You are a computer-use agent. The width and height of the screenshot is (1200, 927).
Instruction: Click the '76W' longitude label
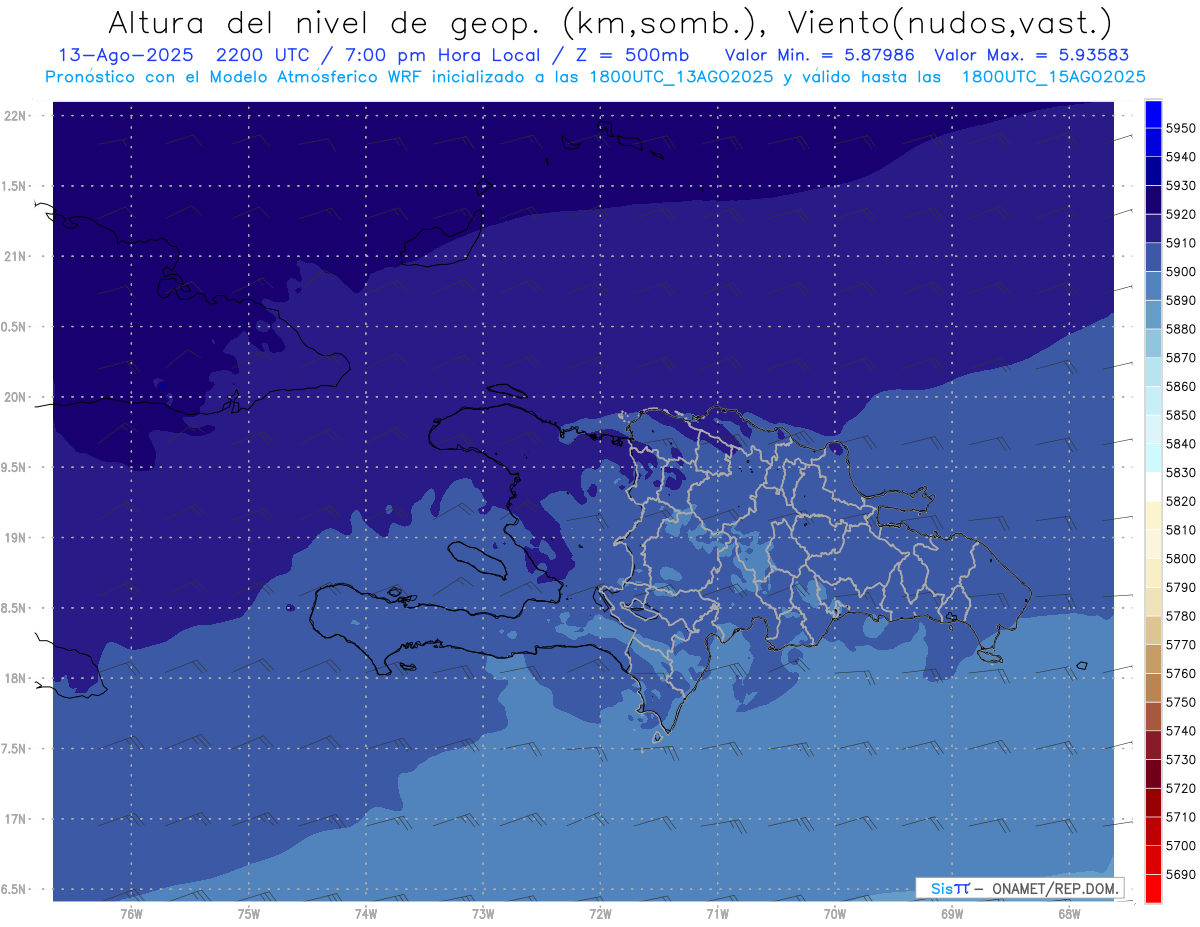[x=131, y=913]
